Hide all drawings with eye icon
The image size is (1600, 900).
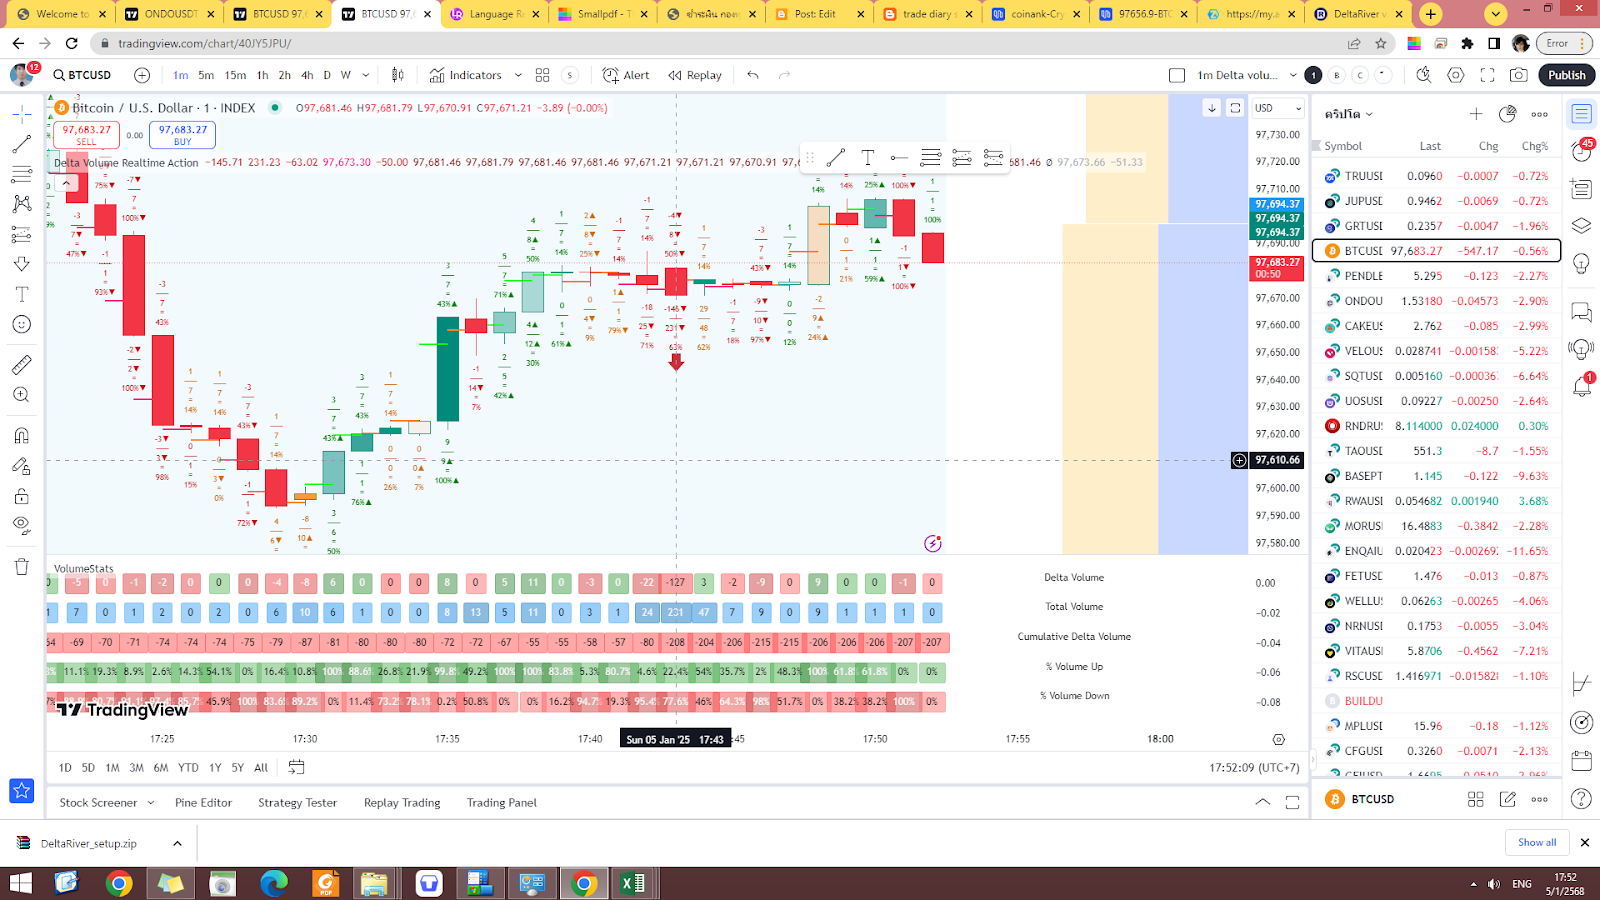(x=21, y=525)
